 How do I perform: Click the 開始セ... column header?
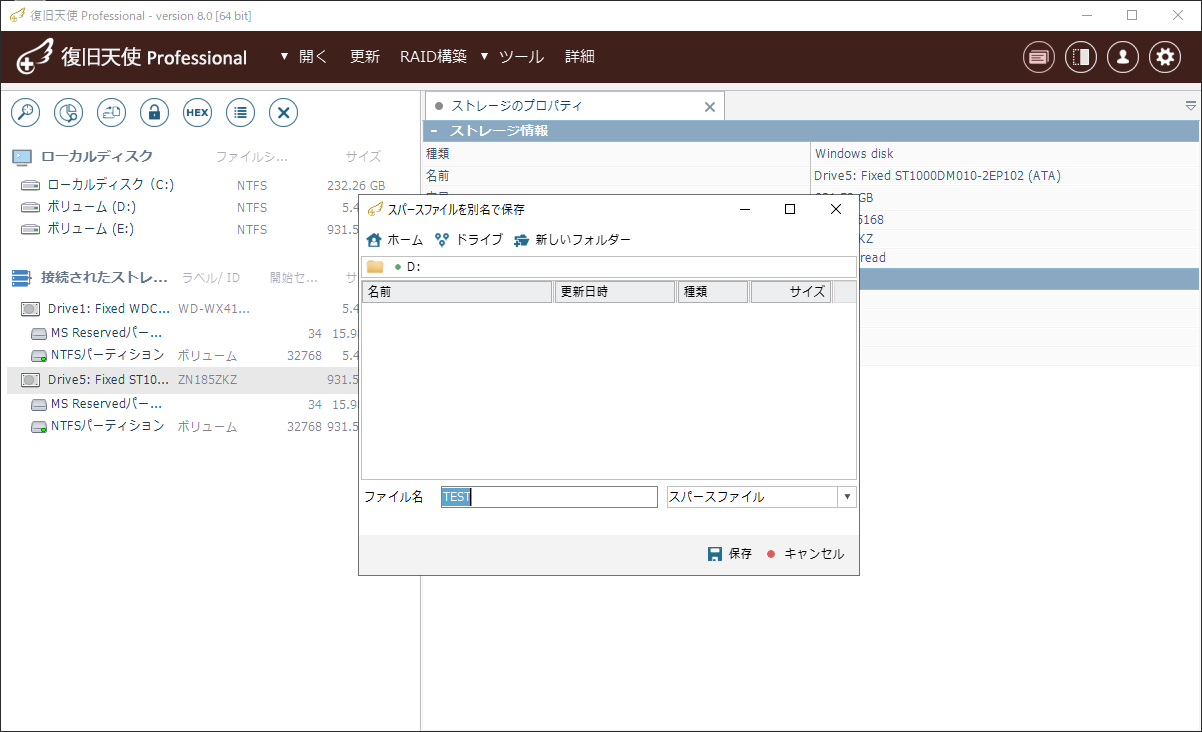[294, 277]
